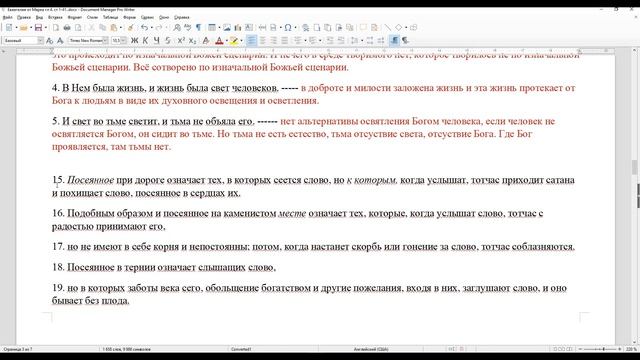Open the Times New Roman font dropdown
The height and width of the screenshot is (360, 640).
(105, 40)
